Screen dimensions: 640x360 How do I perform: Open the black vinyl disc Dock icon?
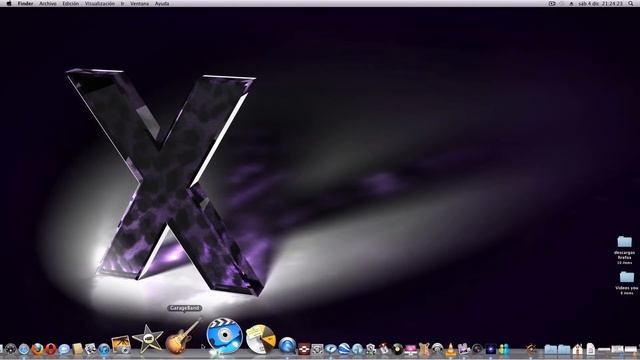point(397,349)
